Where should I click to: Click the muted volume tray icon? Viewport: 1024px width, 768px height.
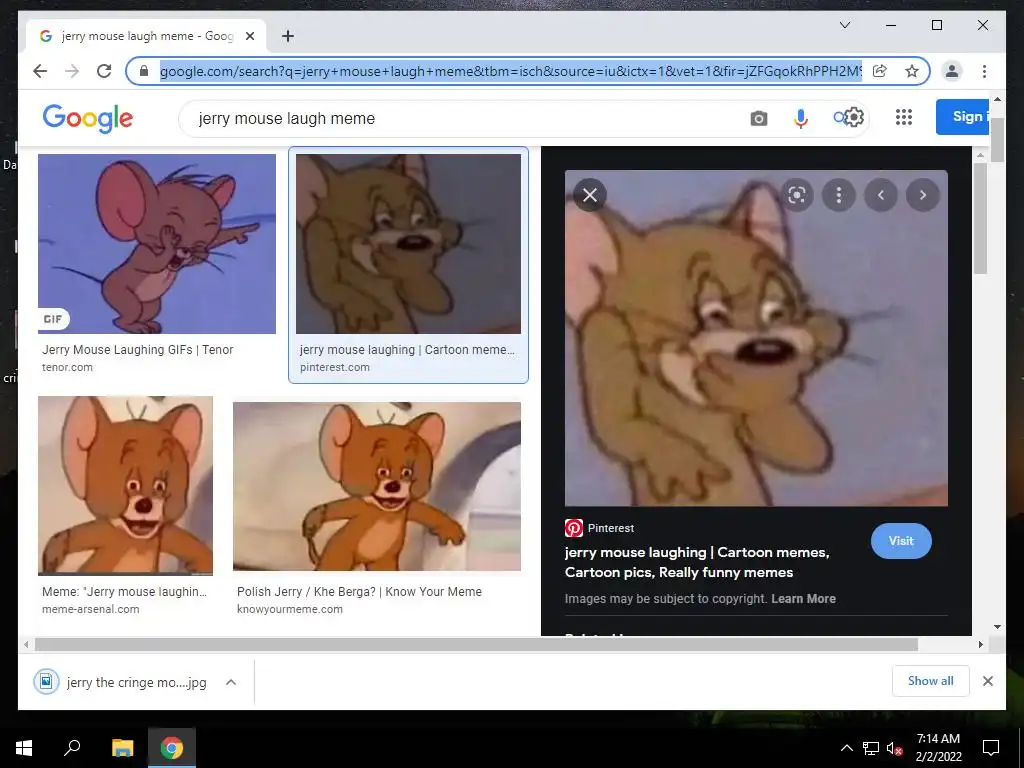click(x=894, y=748)
